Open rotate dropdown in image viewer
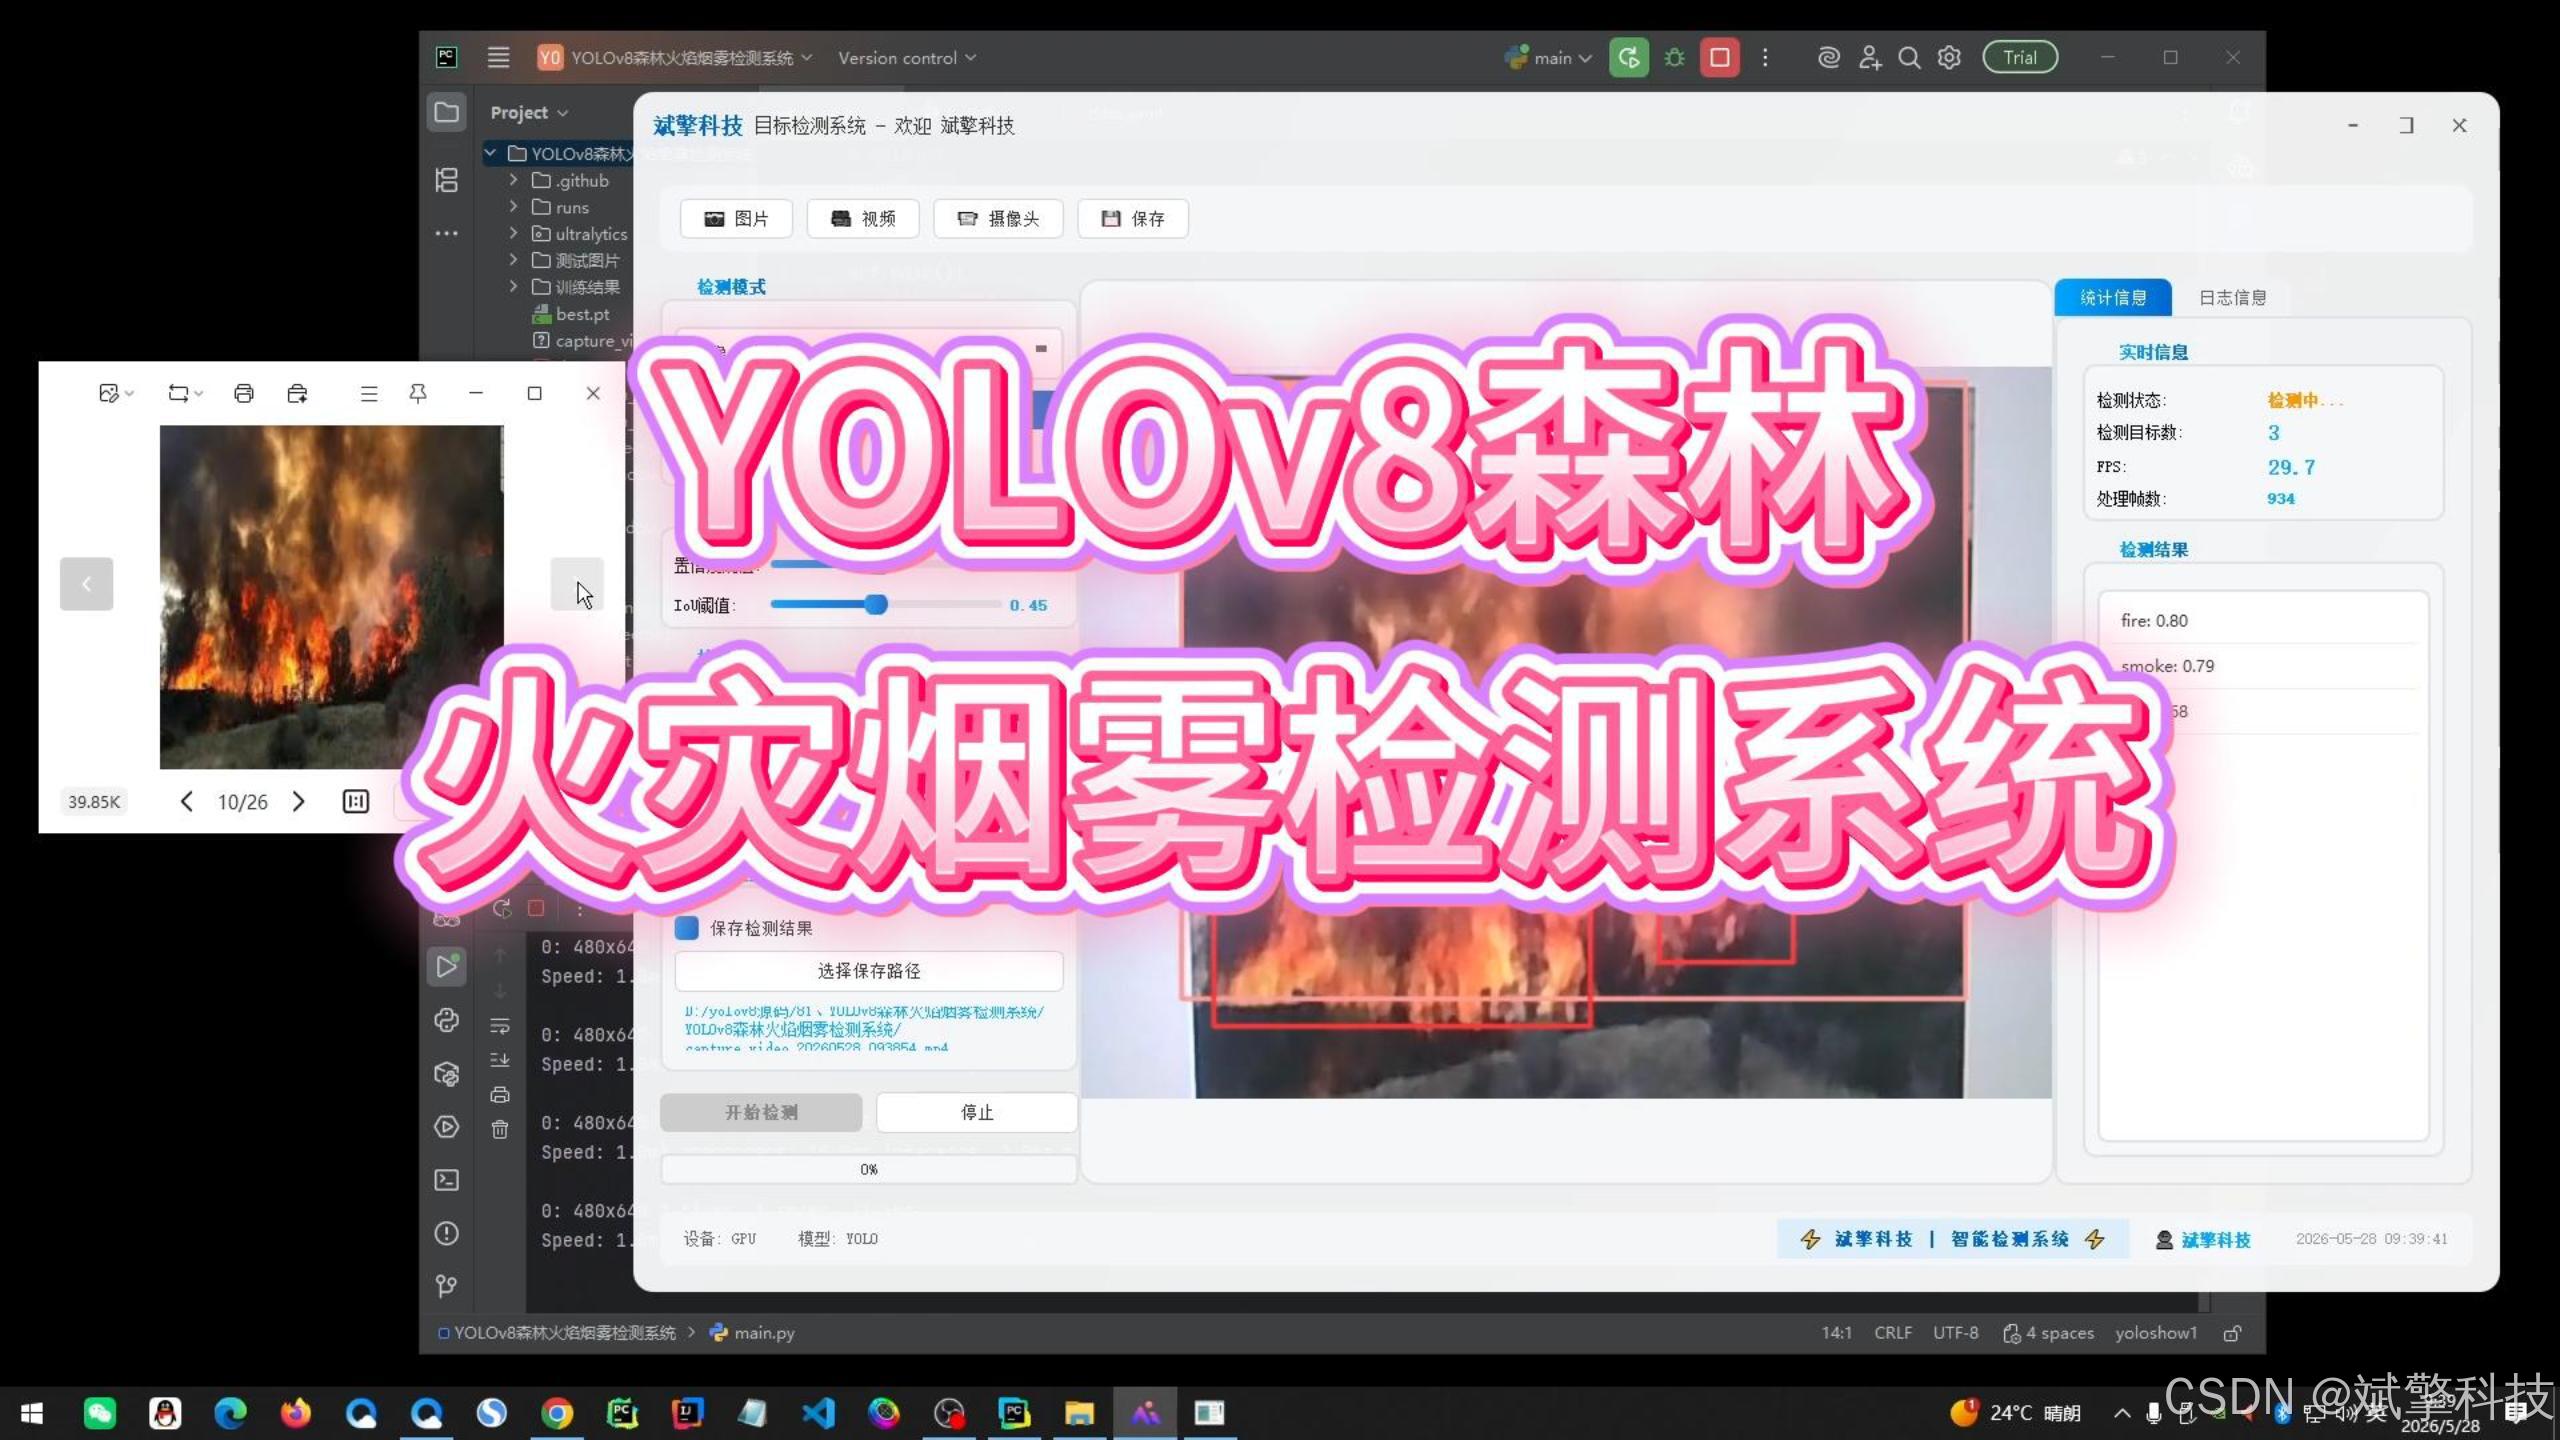Image resolution: width=2560 pixels, height=1440 pixels. [185, 393]
